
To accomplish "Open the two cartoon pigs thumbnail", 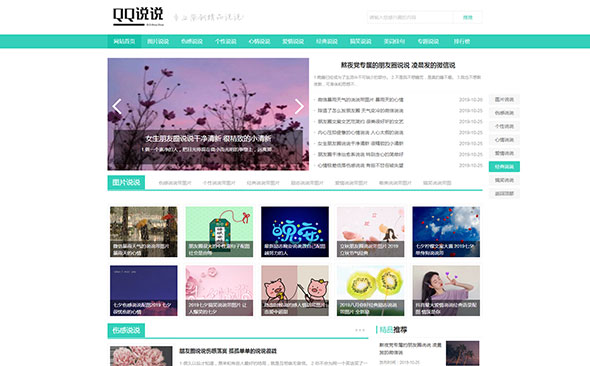I will coord(295,291).
